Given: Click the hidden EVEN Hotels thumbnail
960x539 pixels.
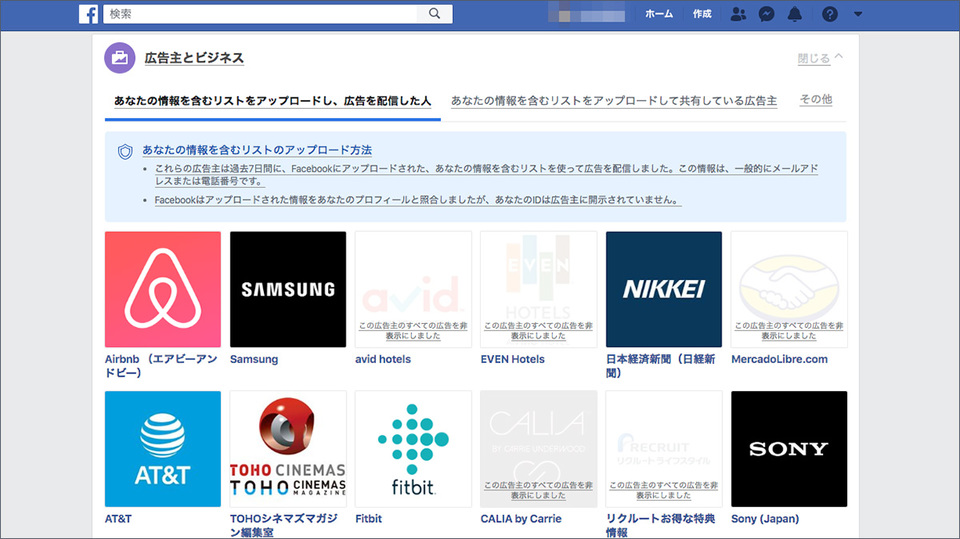Looking at the screenshot, I should click(539, 289).
